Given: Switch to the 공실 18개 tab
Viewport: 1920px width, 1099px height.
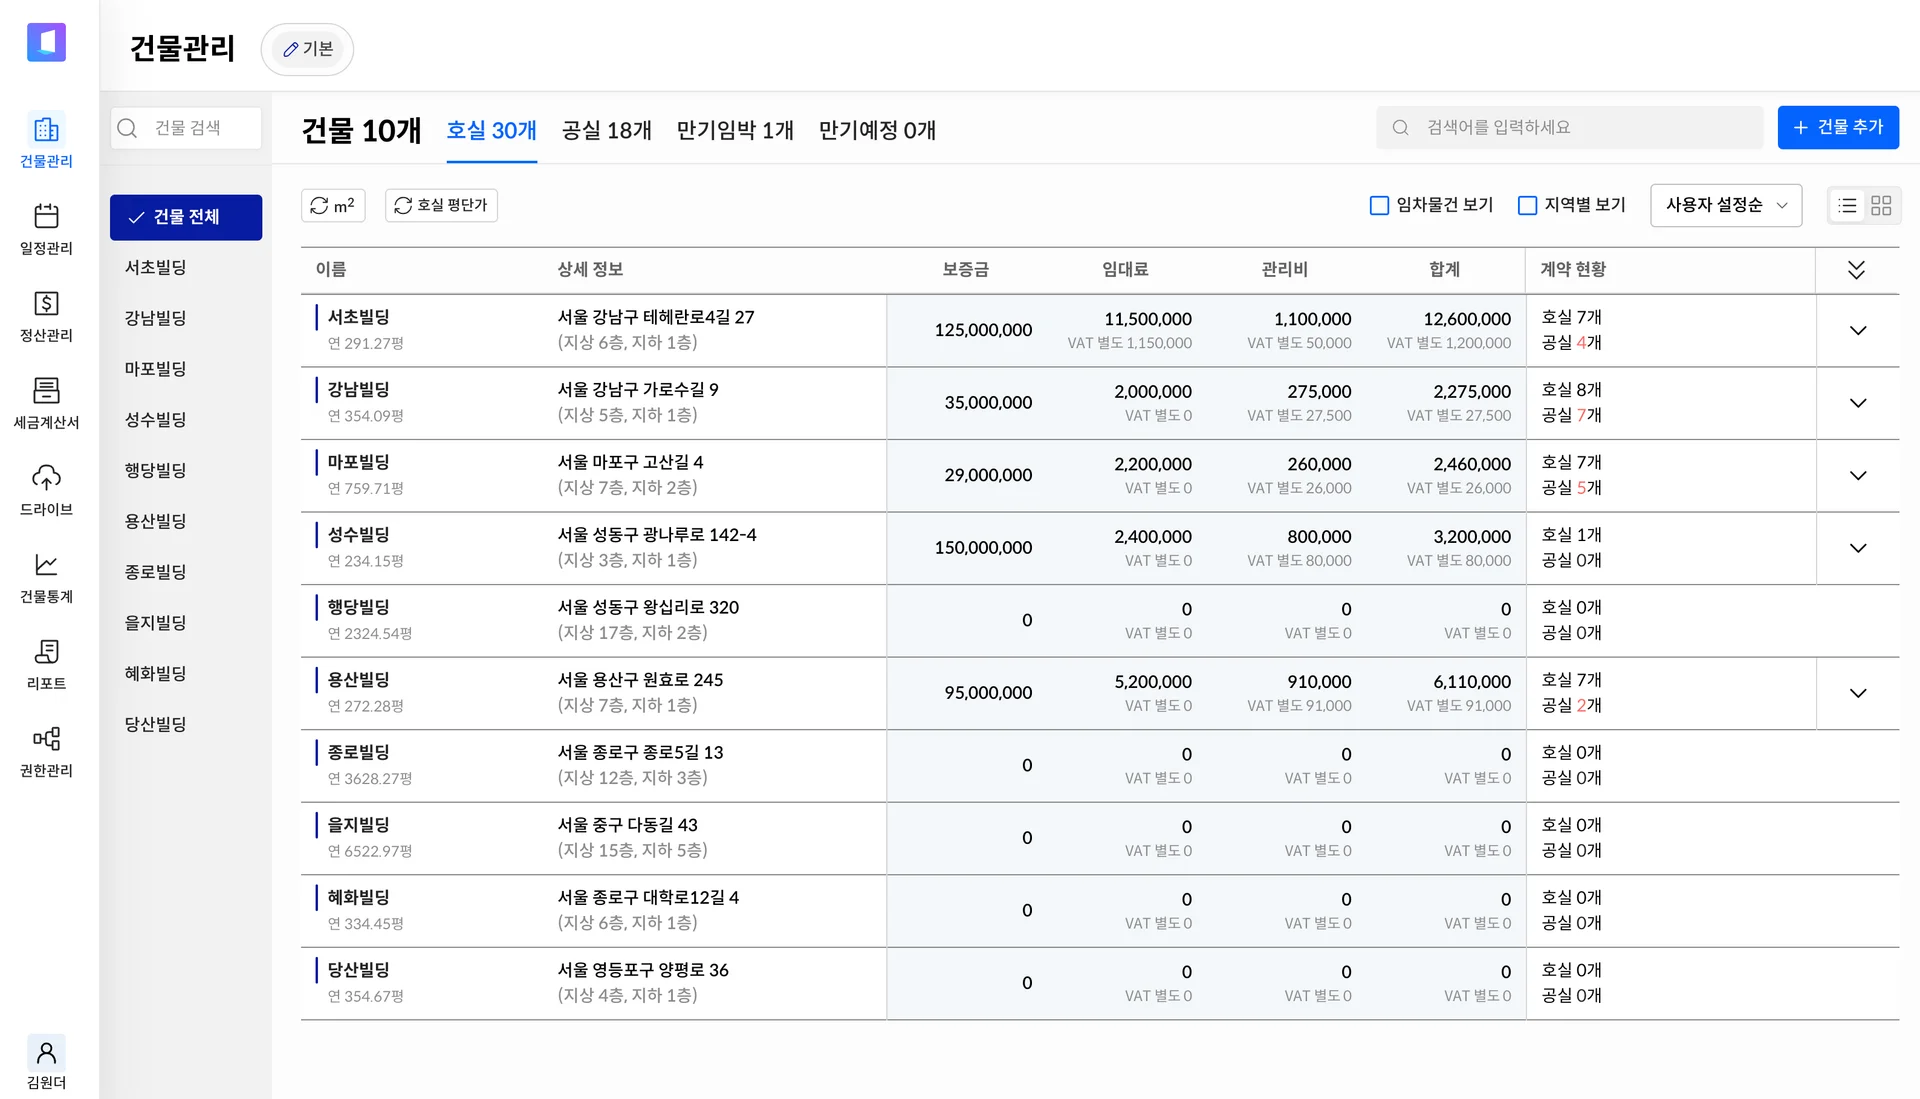Looking at the screenshot, I should click(606, 130).
